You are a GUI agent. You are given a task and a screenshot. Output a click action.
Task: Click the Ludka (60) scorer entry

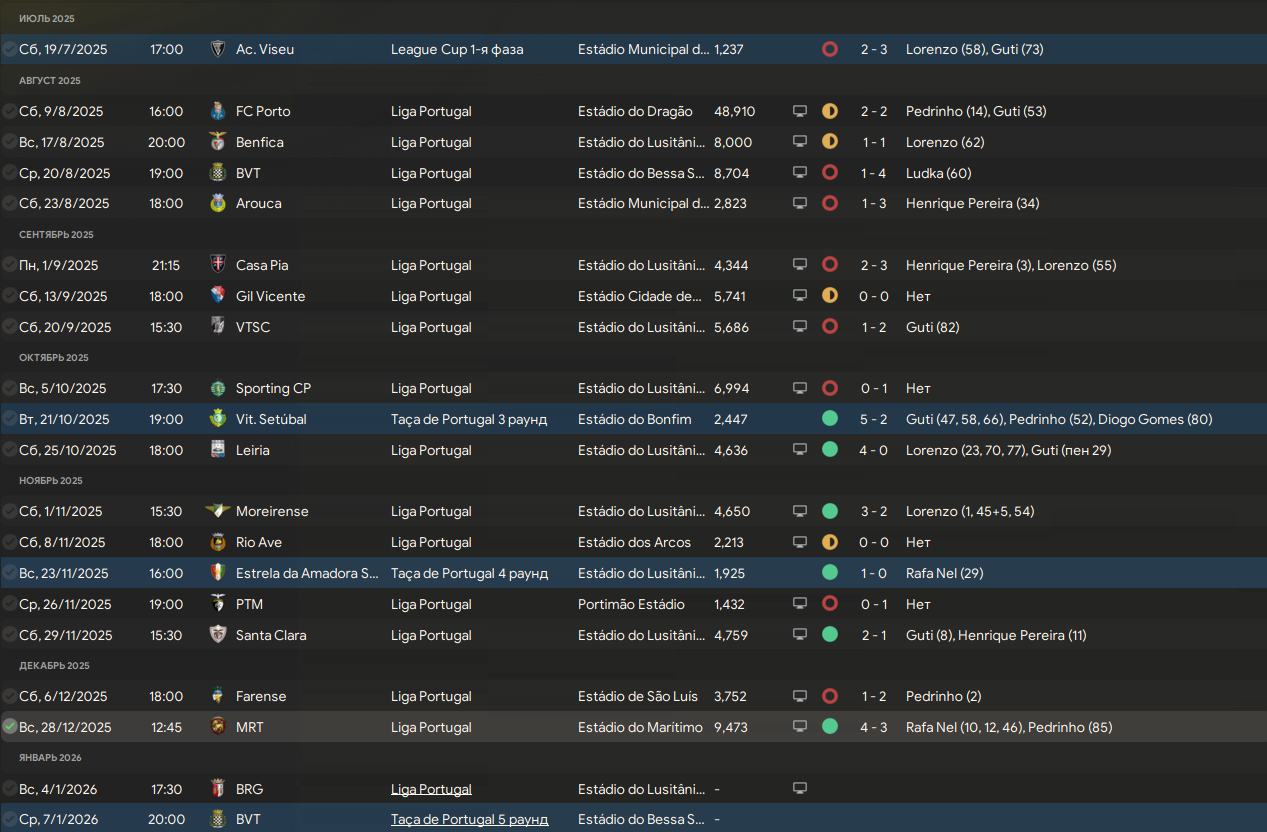939,173
